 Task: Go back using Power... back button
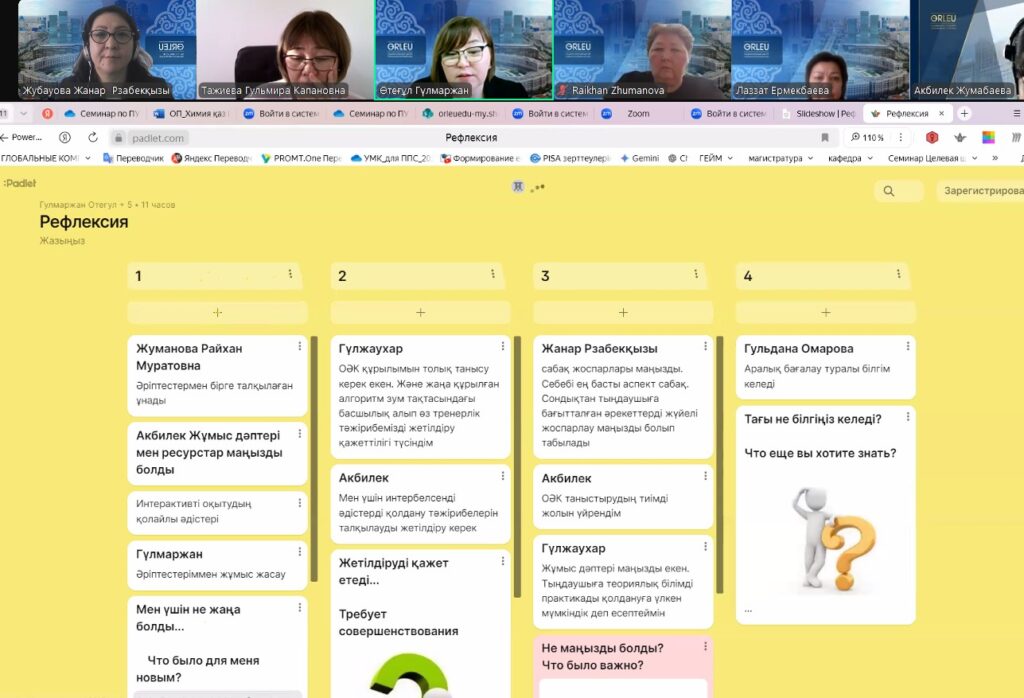(22, 137)
